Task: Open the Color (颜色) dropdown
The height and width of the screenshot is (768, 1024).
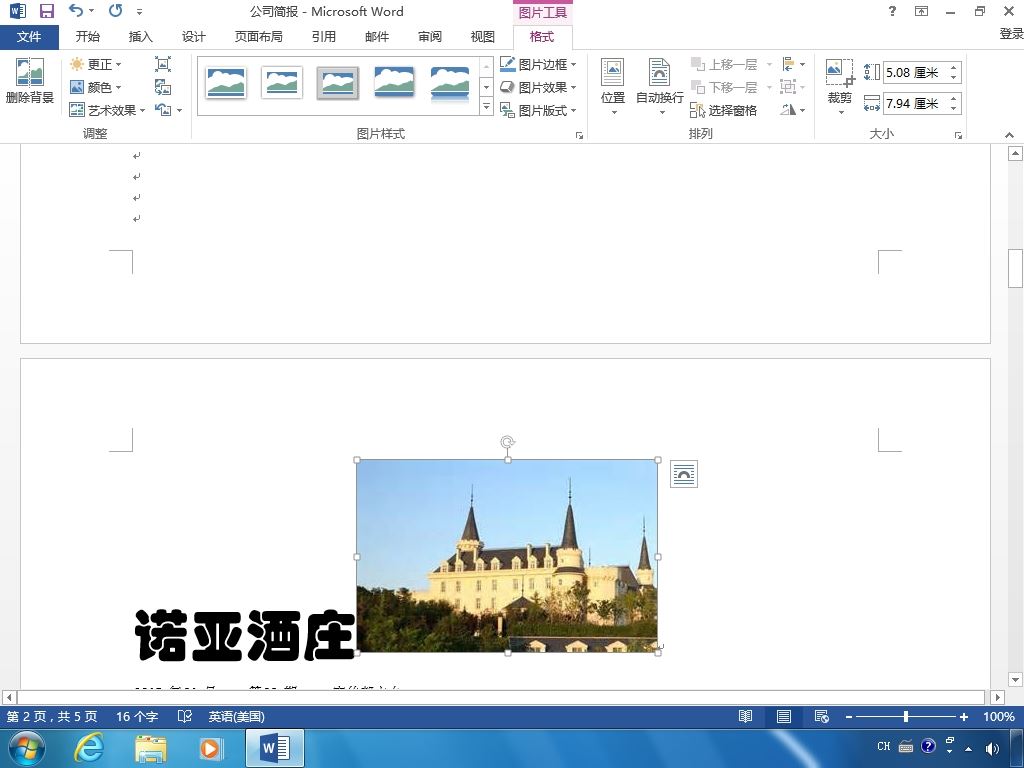Action: (x=95, y=87)
